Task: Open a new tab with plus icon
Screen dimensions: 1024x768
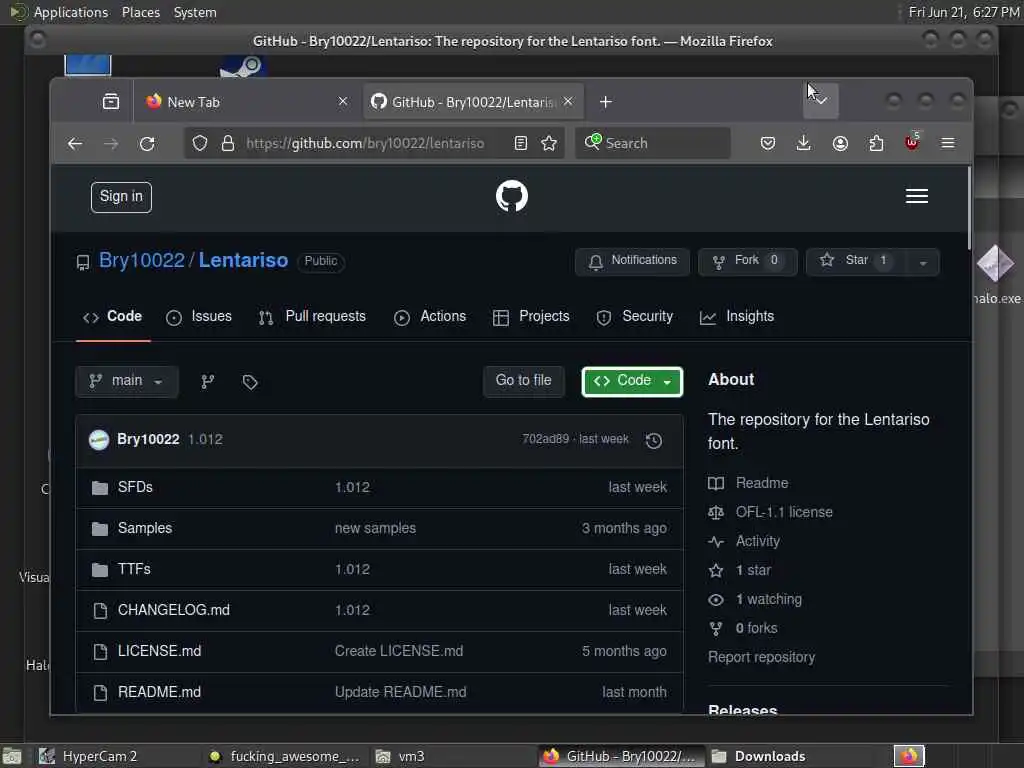Action: point(605,102)
